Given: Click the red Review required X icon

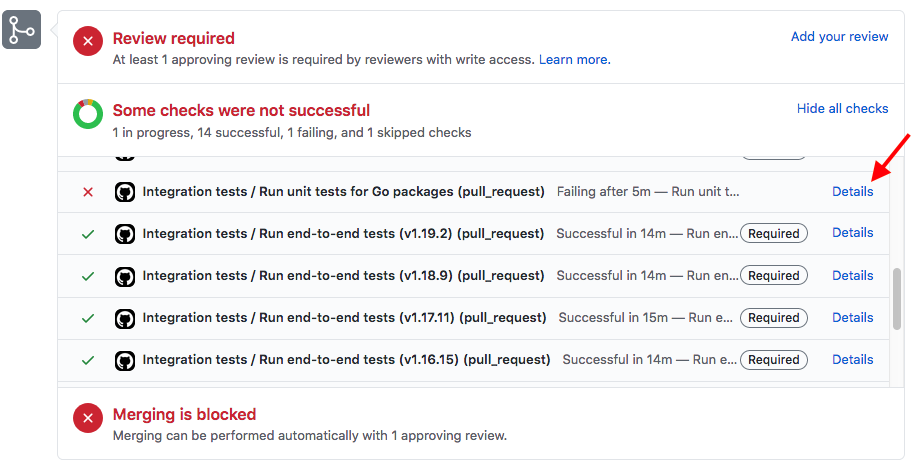Looking at the screenshot, I should [x=88, y=41].
